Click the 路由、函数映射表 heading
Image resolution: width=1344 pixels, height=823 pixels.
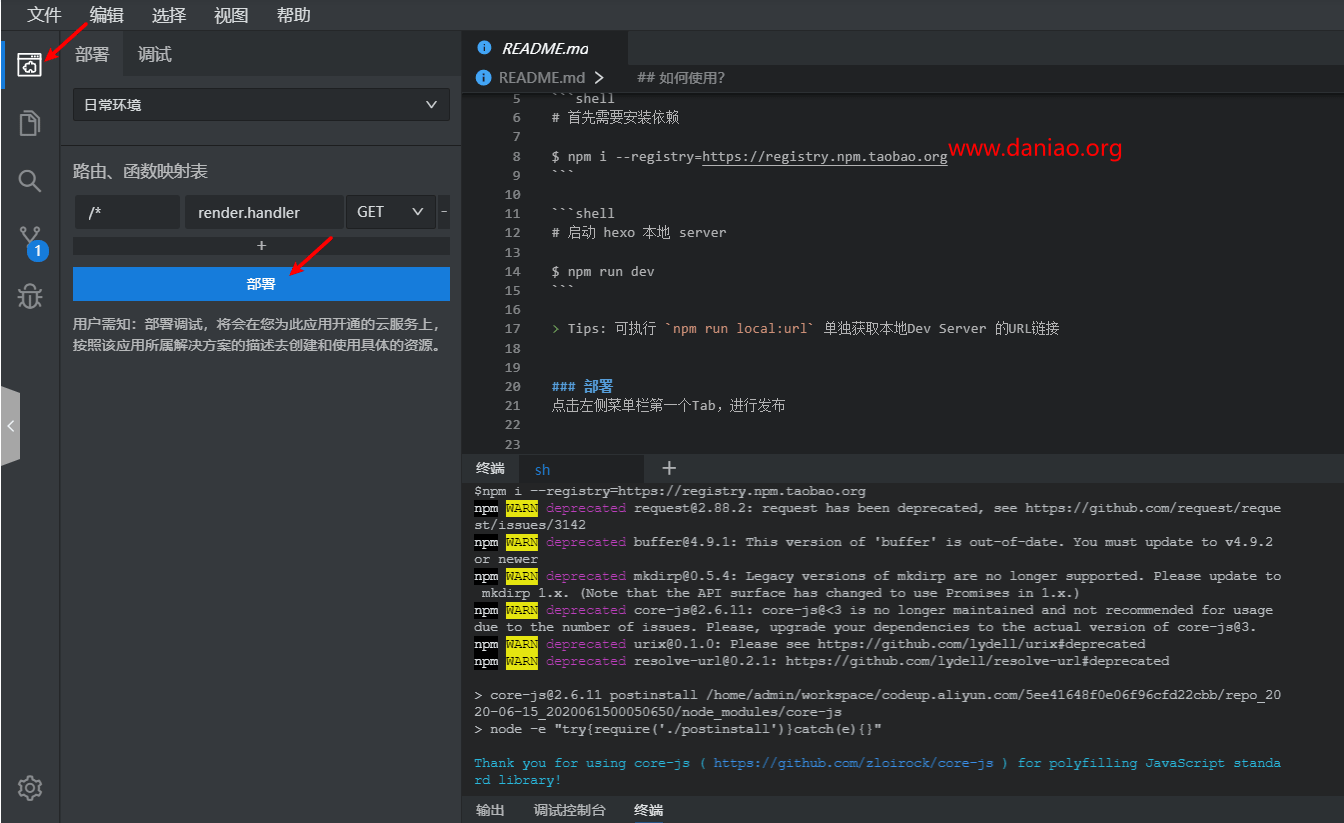pyautogui.click(x=140, y=172)
